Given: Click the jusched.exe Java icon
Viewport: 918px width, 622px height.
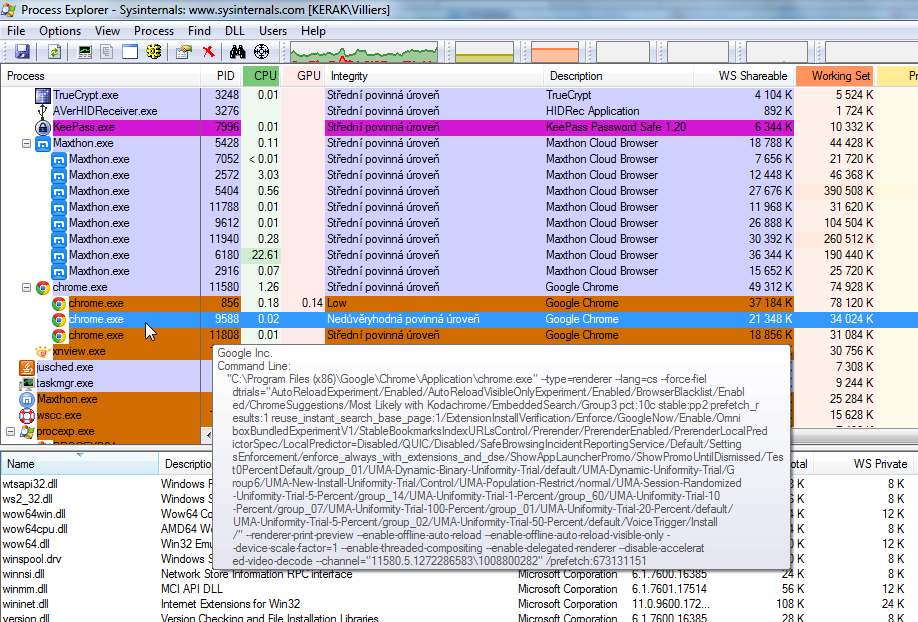Looking at the screenshot, I should pos(27,367).
